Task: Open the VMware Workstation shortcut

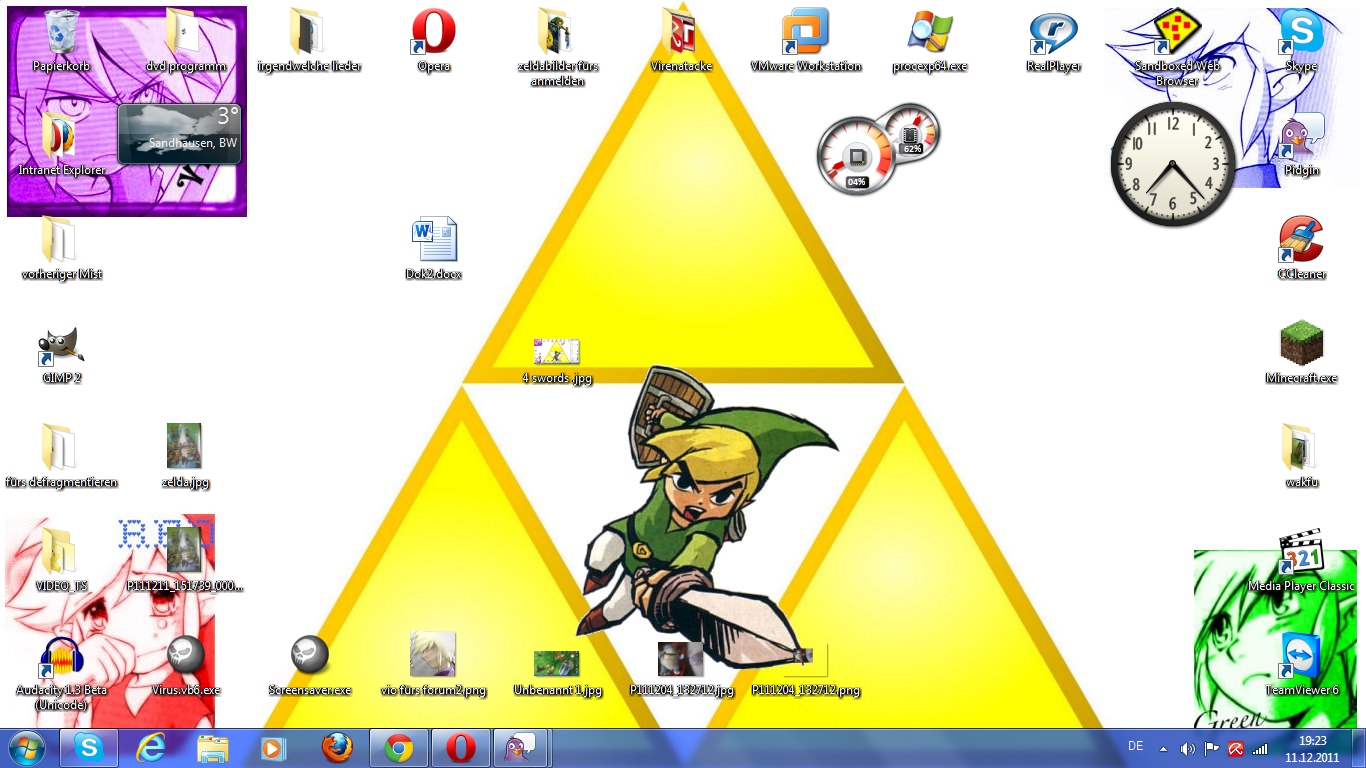Action: [805, 34]
